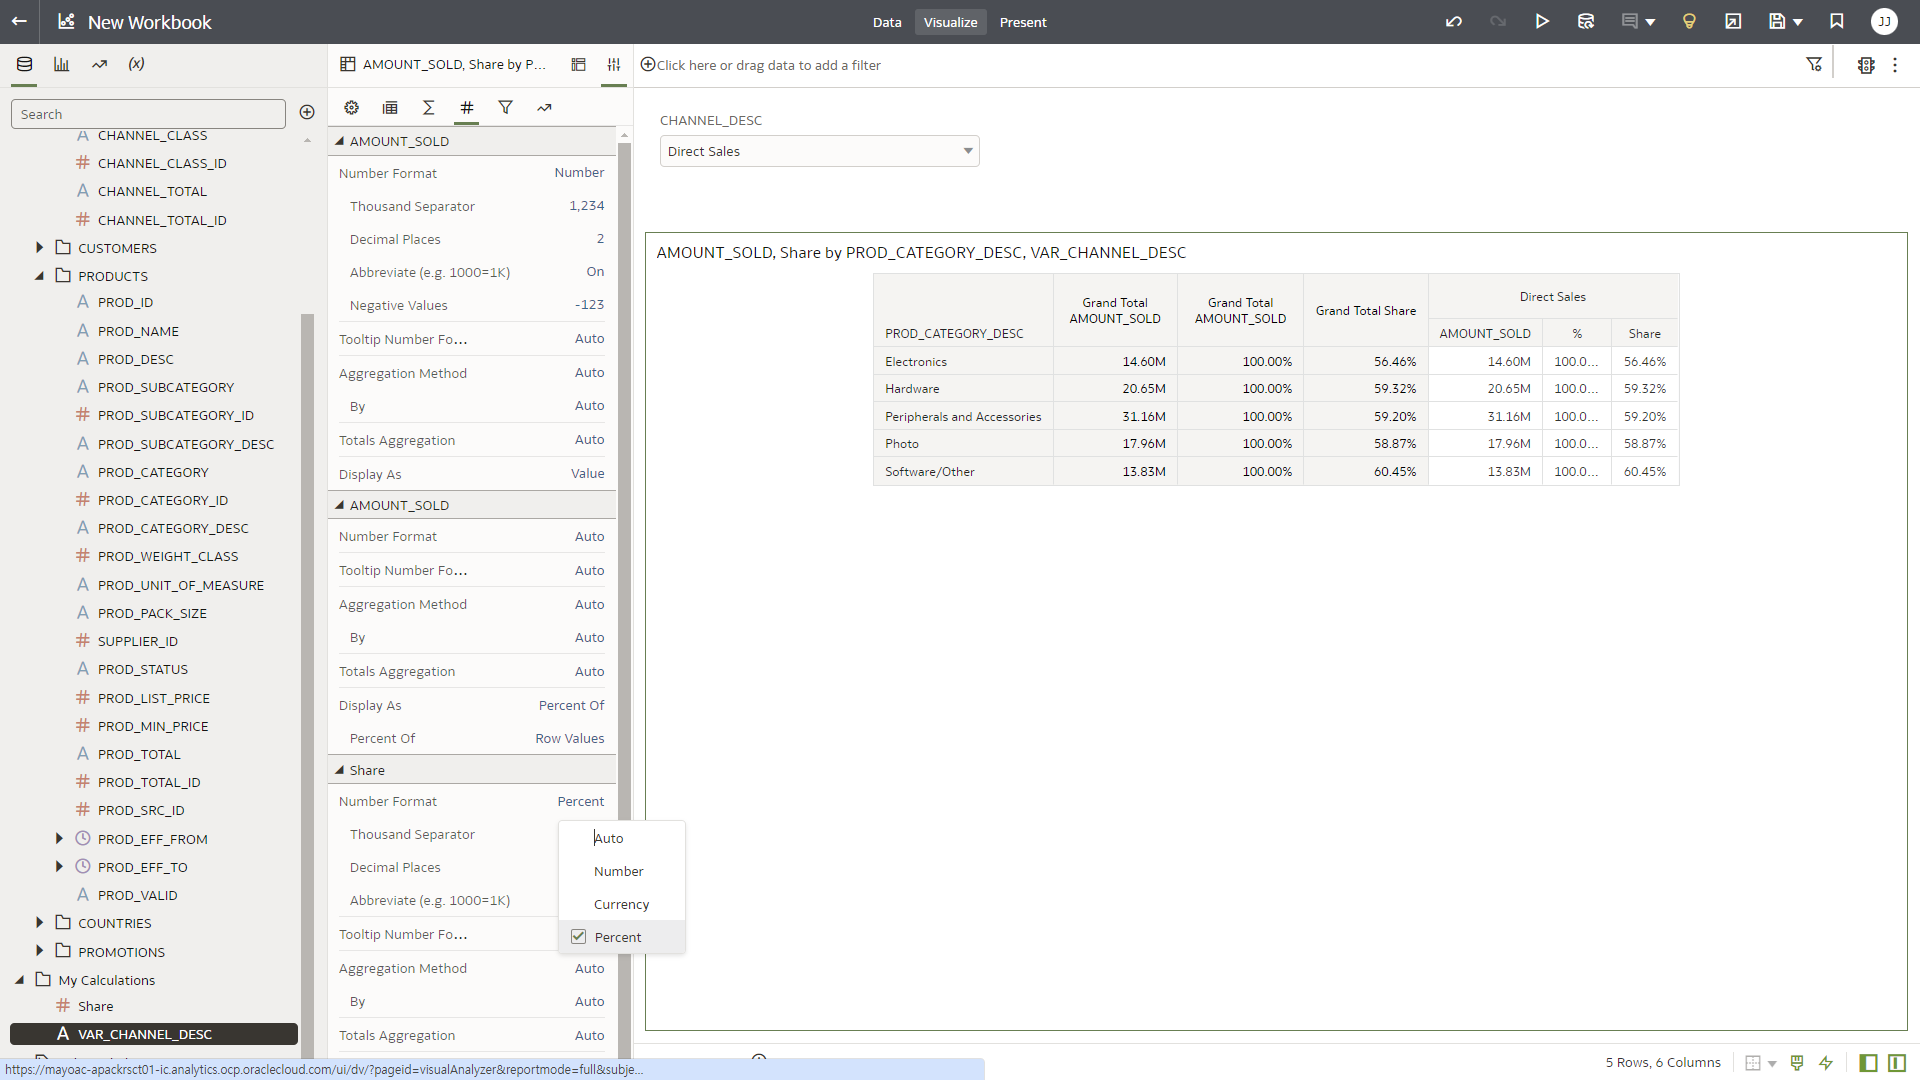The width and height of the screenshot is (1920, 1080).
Task: Switch to the Present tab
Action: [x=1023, y=22]
